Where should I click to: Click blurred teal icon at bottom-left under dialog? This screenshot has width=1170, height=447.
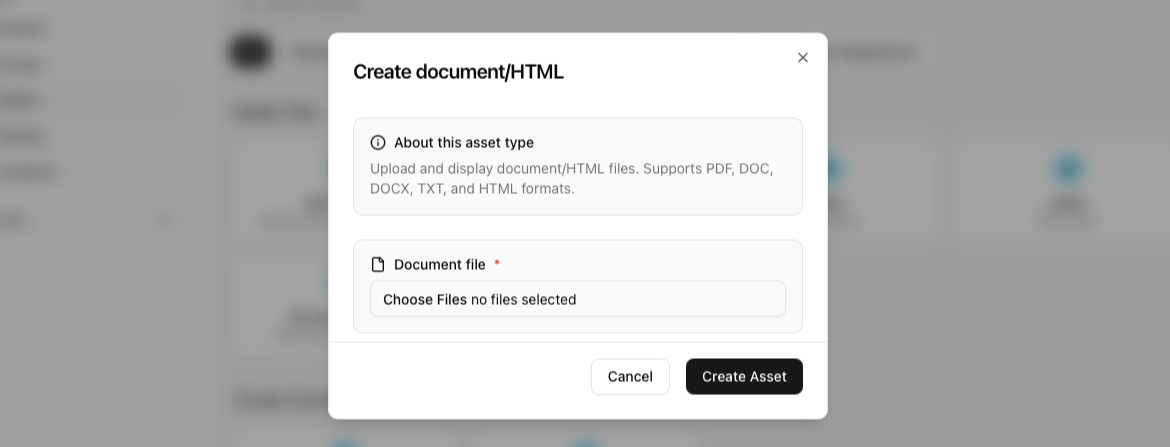(x=345, y=442)
